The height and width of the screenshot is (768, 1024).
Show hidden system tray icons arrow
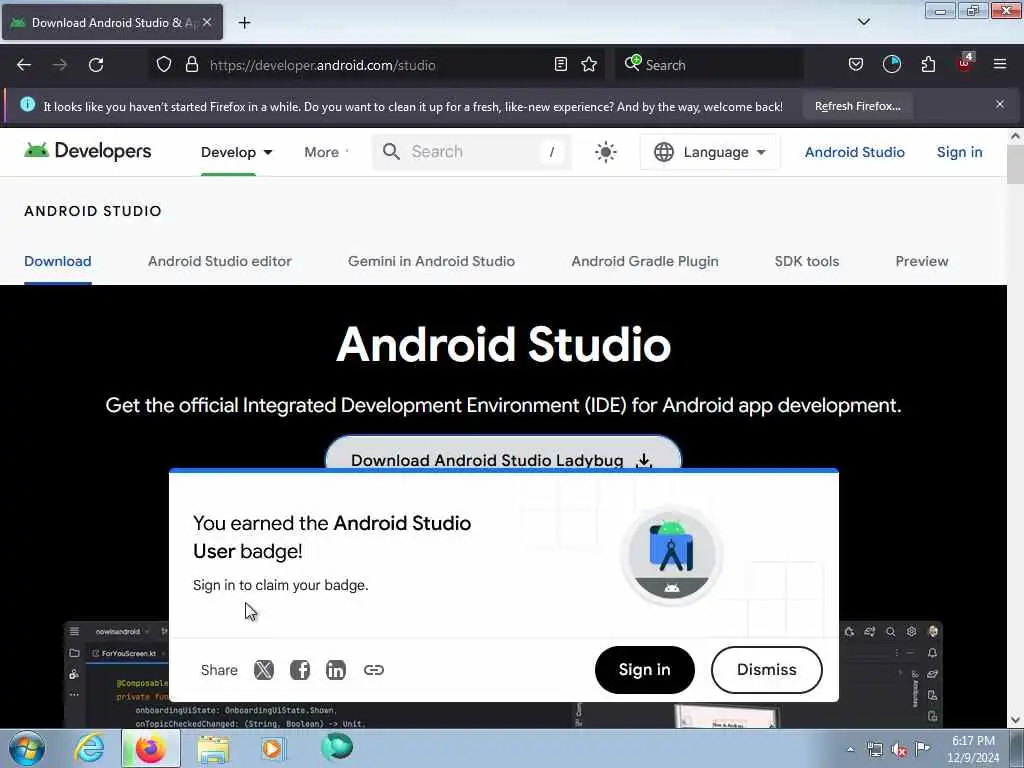850,750
